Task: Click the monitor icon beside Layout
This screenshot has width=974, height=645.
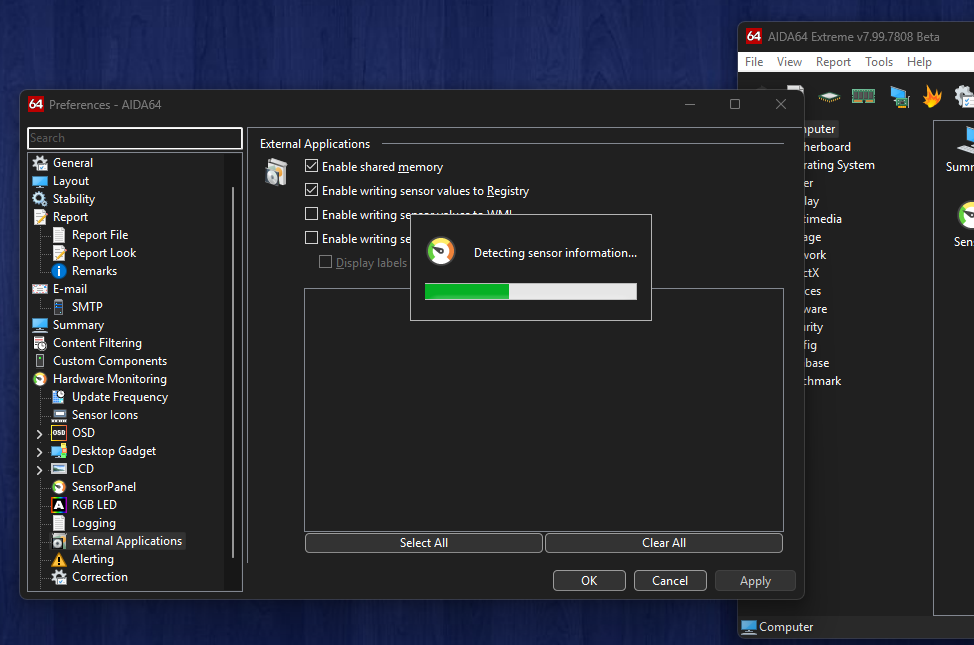Action: point(40,181)
